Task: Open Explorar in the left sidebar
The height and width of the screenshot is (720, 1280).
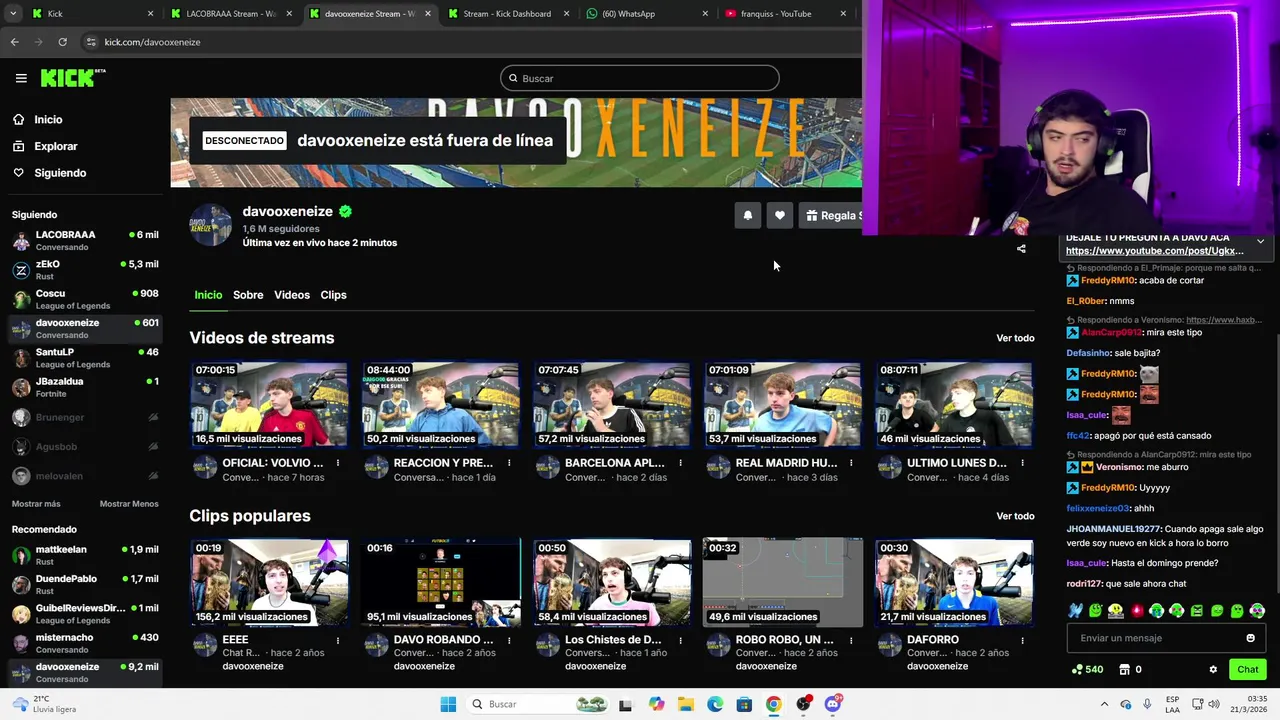Action: point(56,146)
